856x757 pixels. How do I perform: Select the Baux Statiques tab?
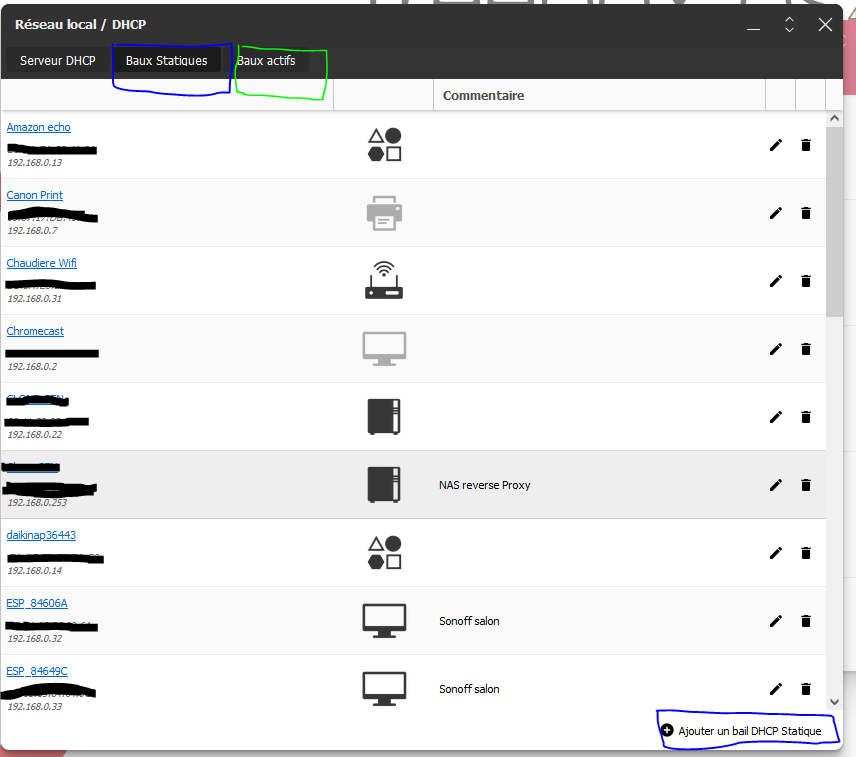pos(167,61)
